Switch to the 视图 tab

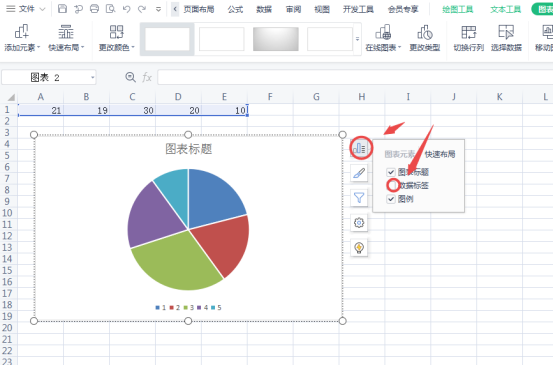coord(322,9)
